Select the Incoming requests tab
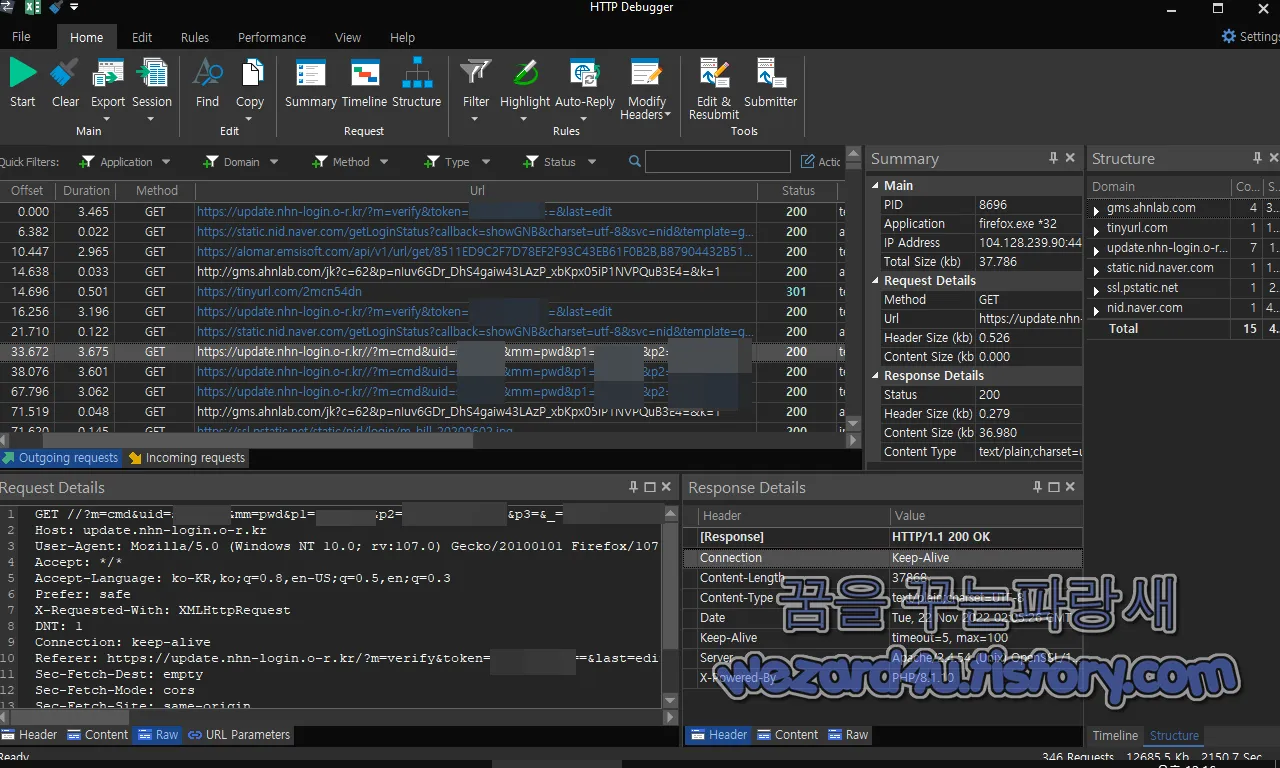 point(186,458)
